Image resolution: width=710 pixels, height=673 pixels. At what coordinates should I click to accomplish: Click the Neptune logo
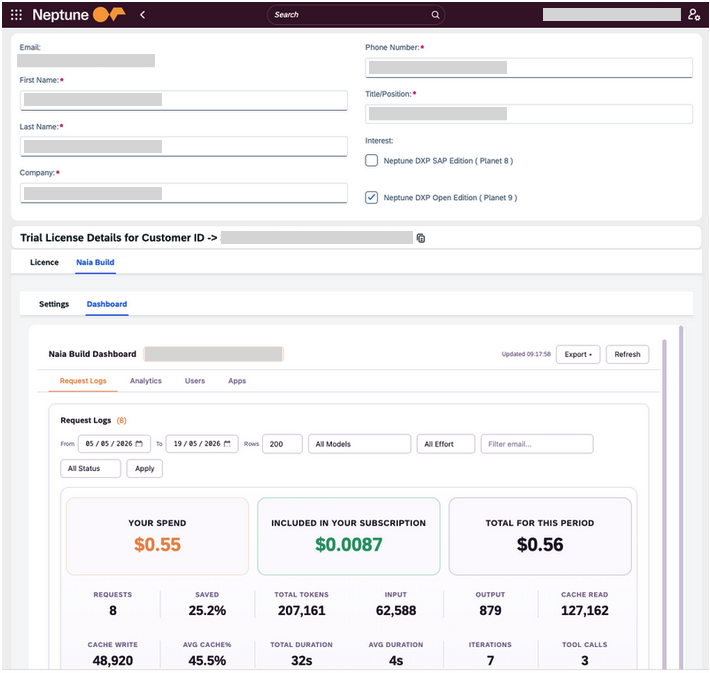click(78, 14)
